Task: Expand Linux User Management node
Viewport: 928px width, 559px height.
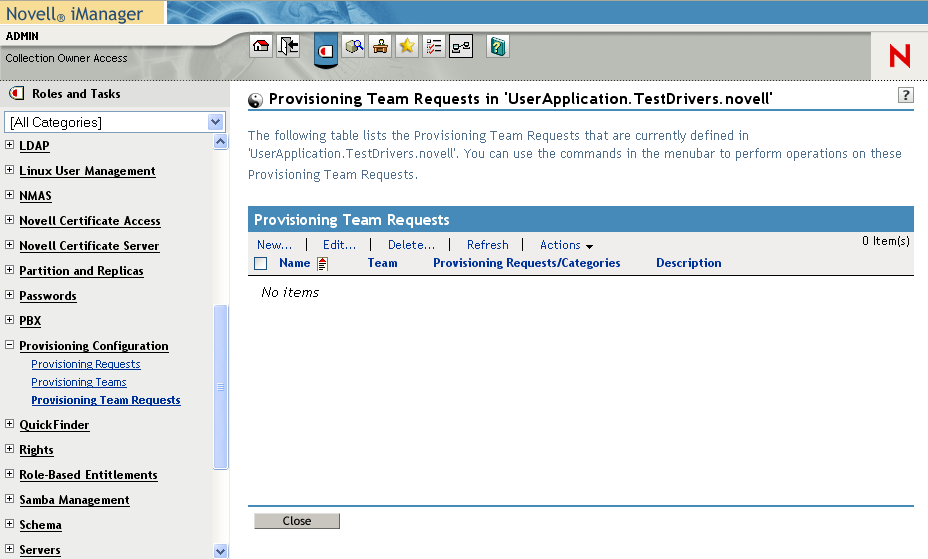Action: pos(9,170)
